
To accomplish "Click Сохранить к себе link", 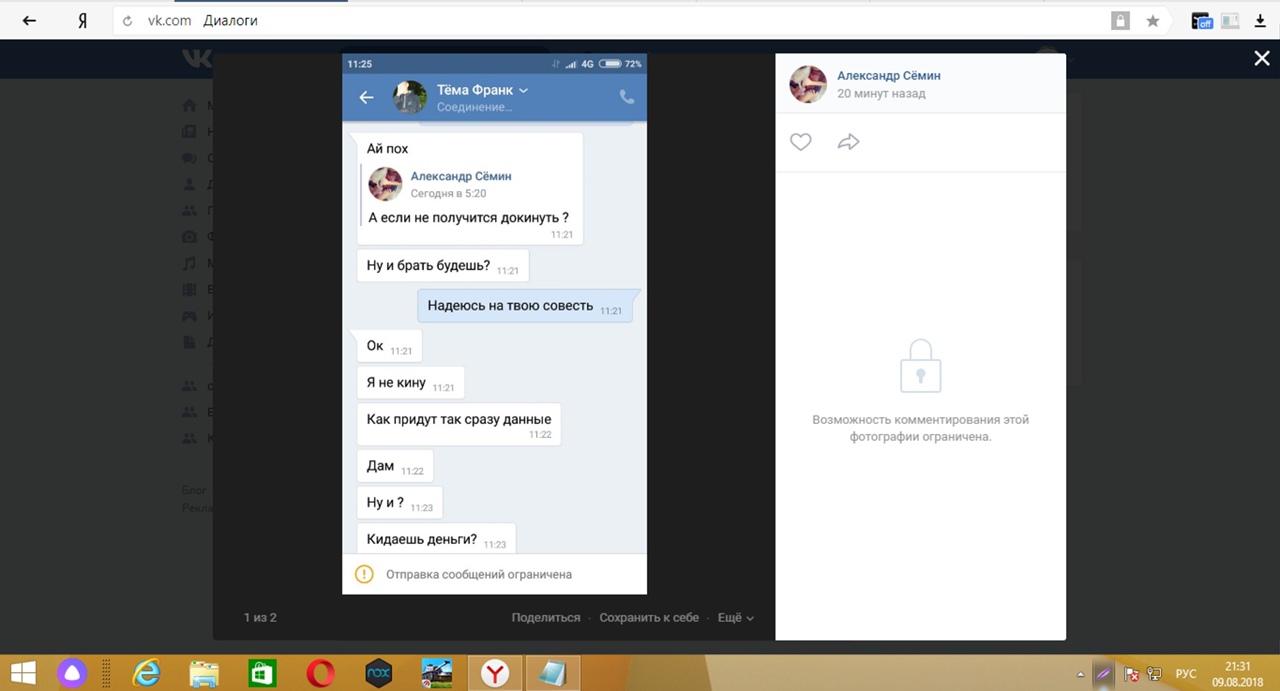I will (x=649, y=618).
